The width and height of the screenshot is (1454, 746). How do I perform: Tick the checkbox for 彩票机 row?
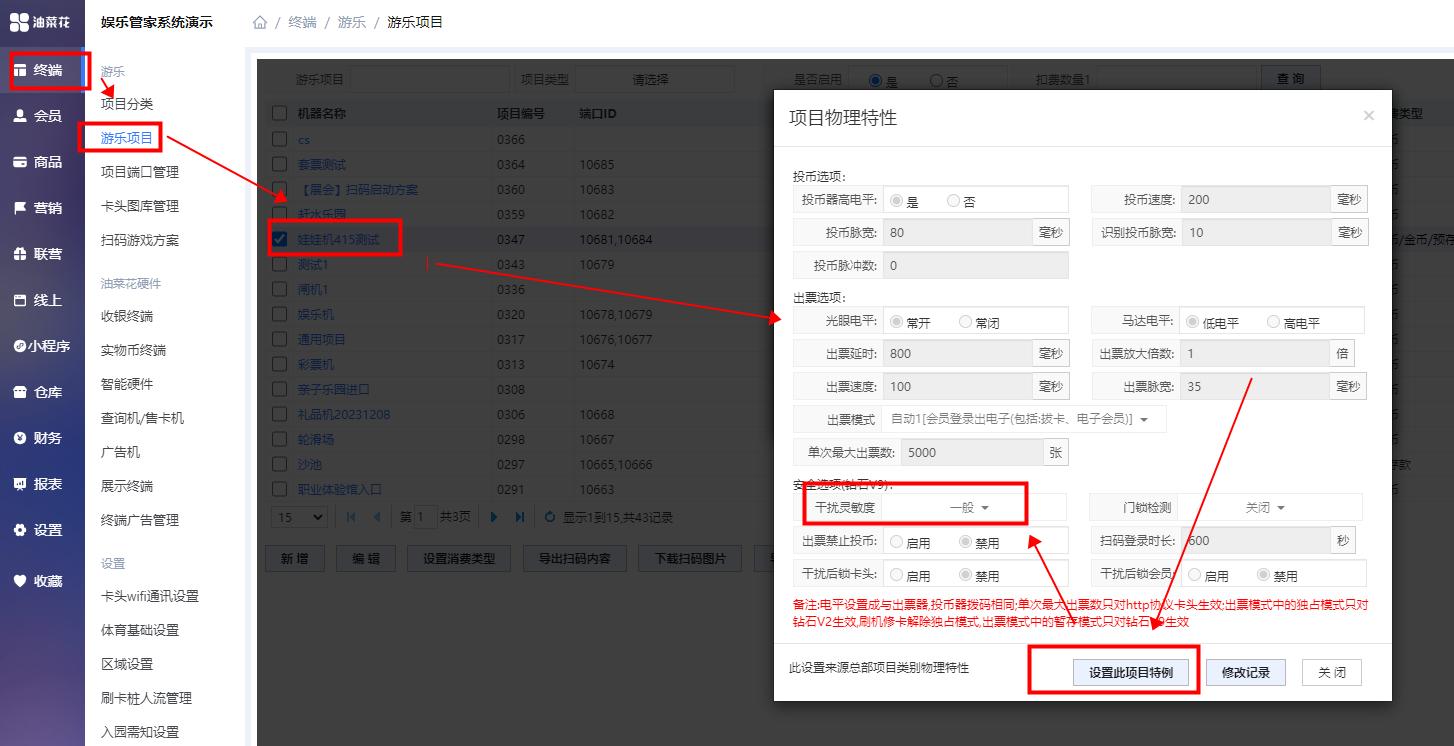point(280,364)
